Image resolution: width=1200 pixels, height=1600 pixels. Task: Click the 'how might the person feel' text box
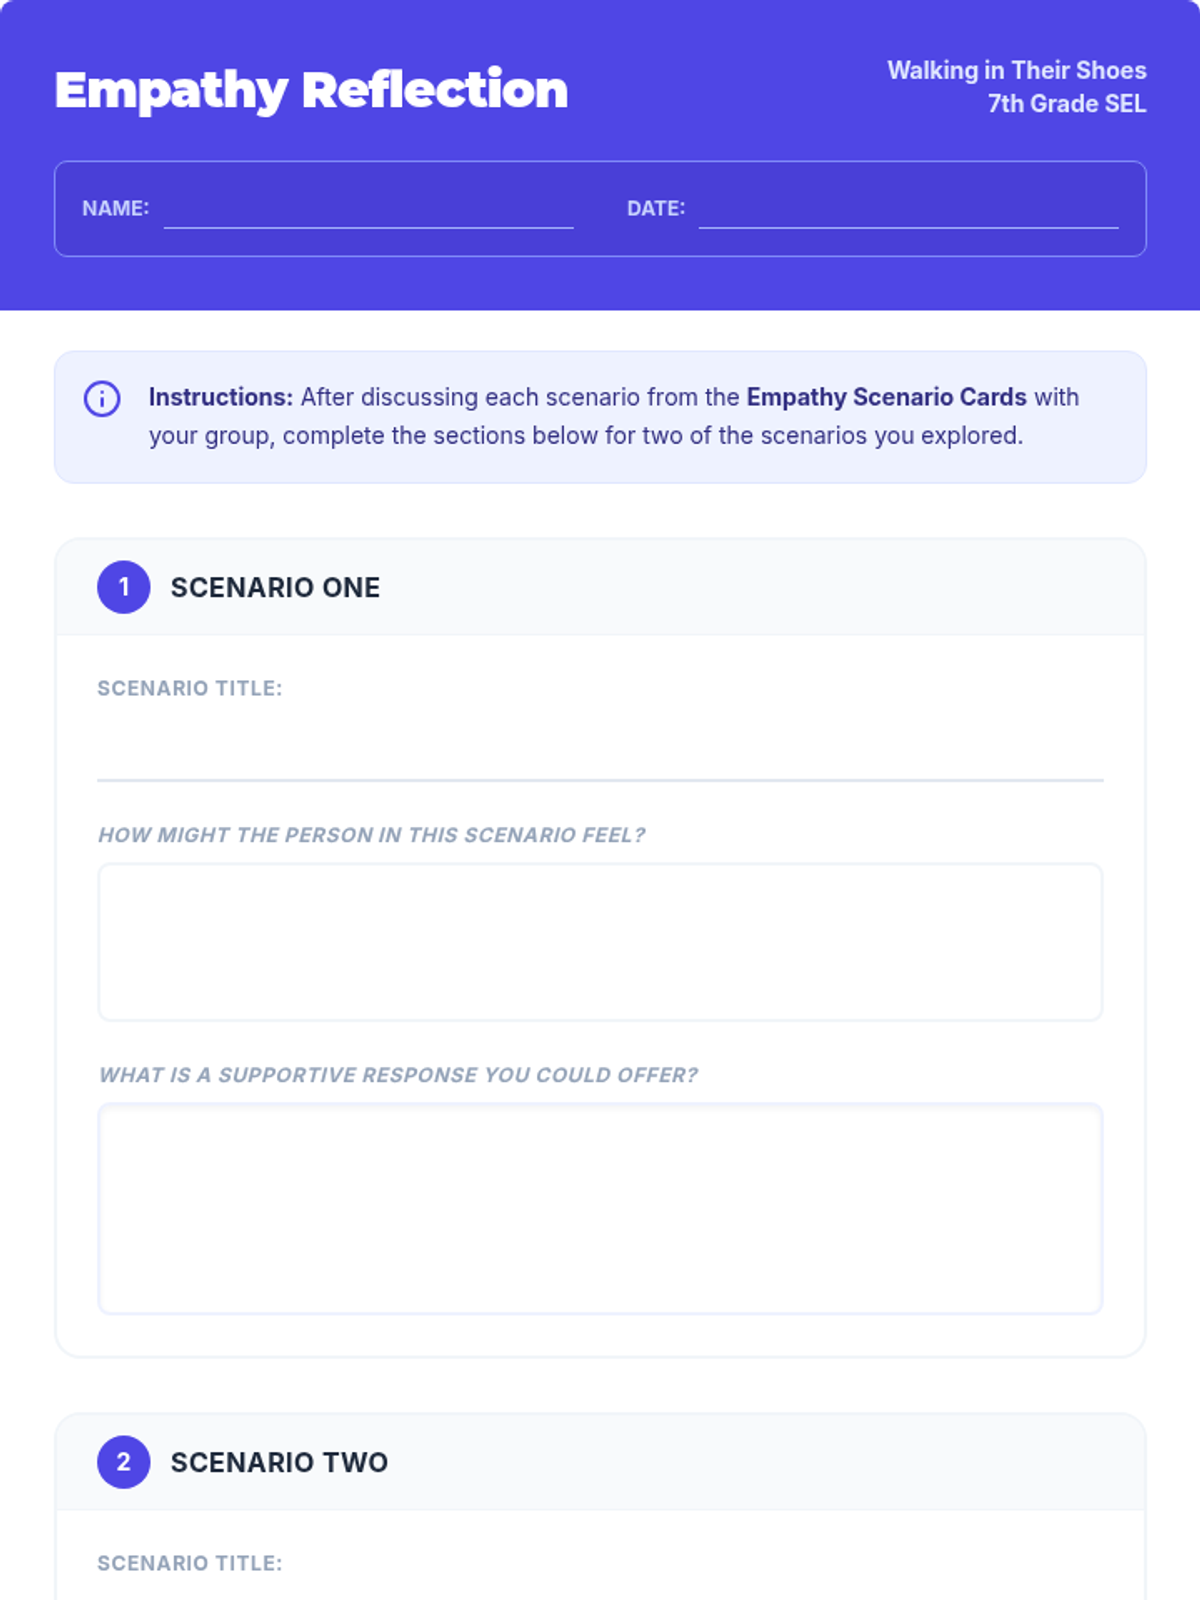(600, 942)
